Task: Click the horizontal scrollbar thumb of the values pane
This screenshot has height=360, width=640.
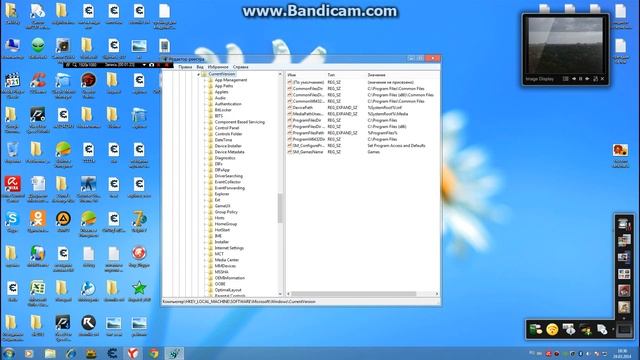Action: pyautogui.click(x=353, y=294)
